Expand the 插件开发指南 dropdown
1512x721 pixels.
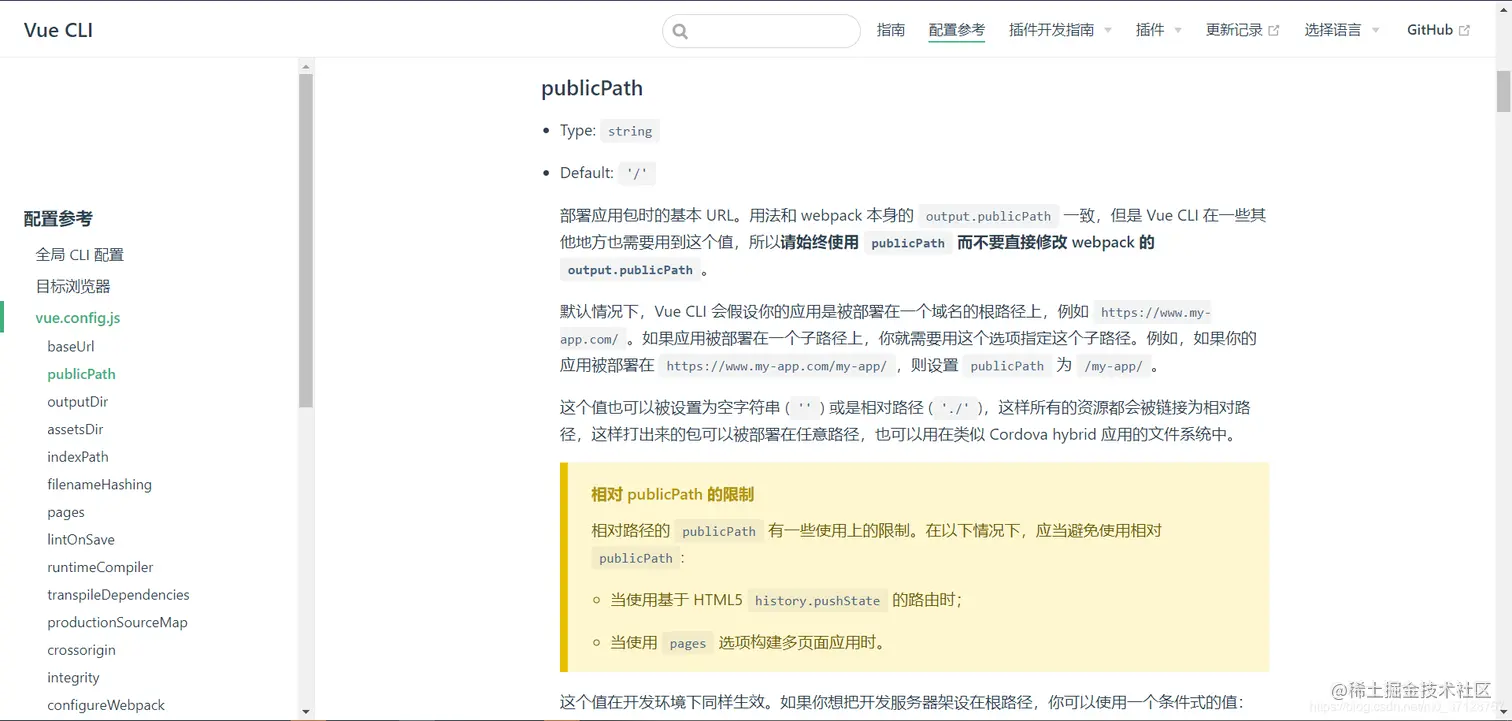[x=1052, y=29]
